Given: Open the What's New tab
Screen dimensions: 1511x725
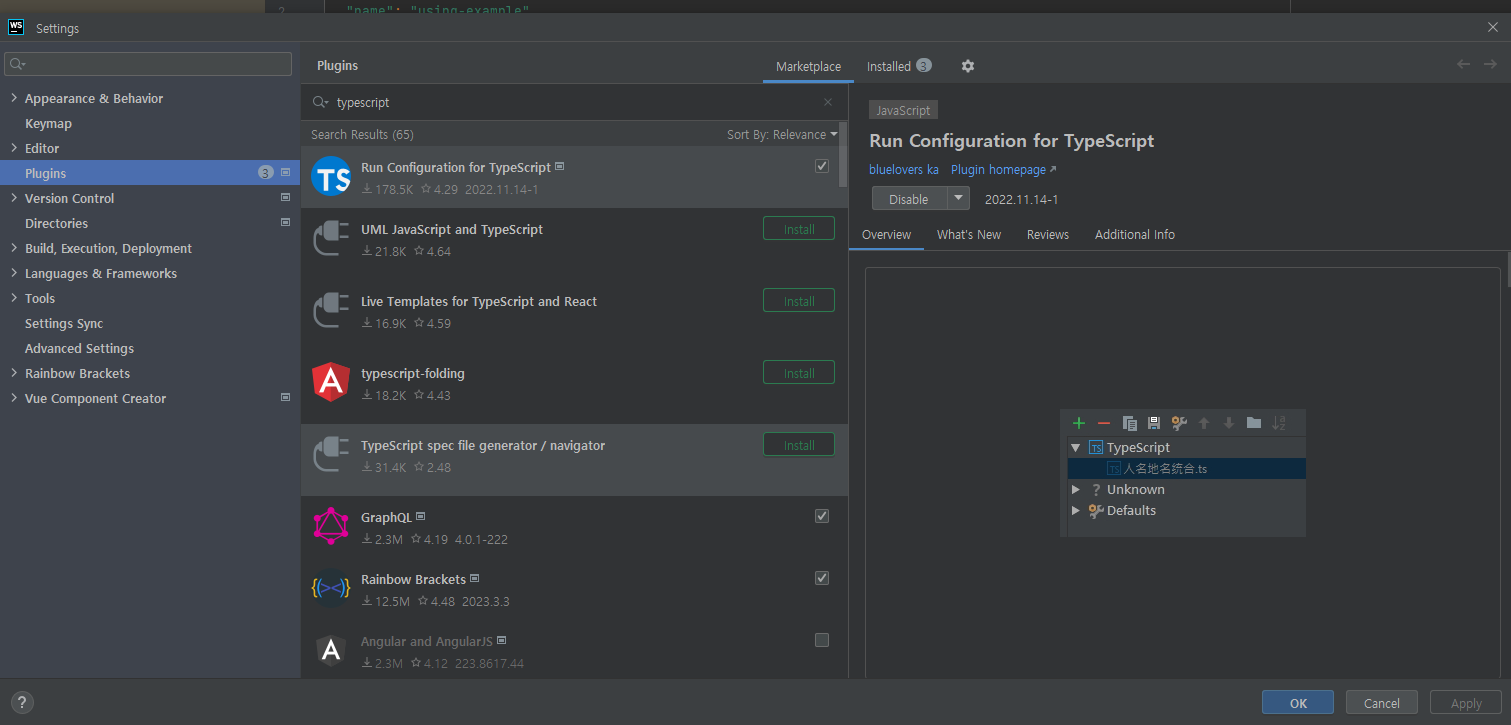Looking at the screenshot, I should [969, 235].
